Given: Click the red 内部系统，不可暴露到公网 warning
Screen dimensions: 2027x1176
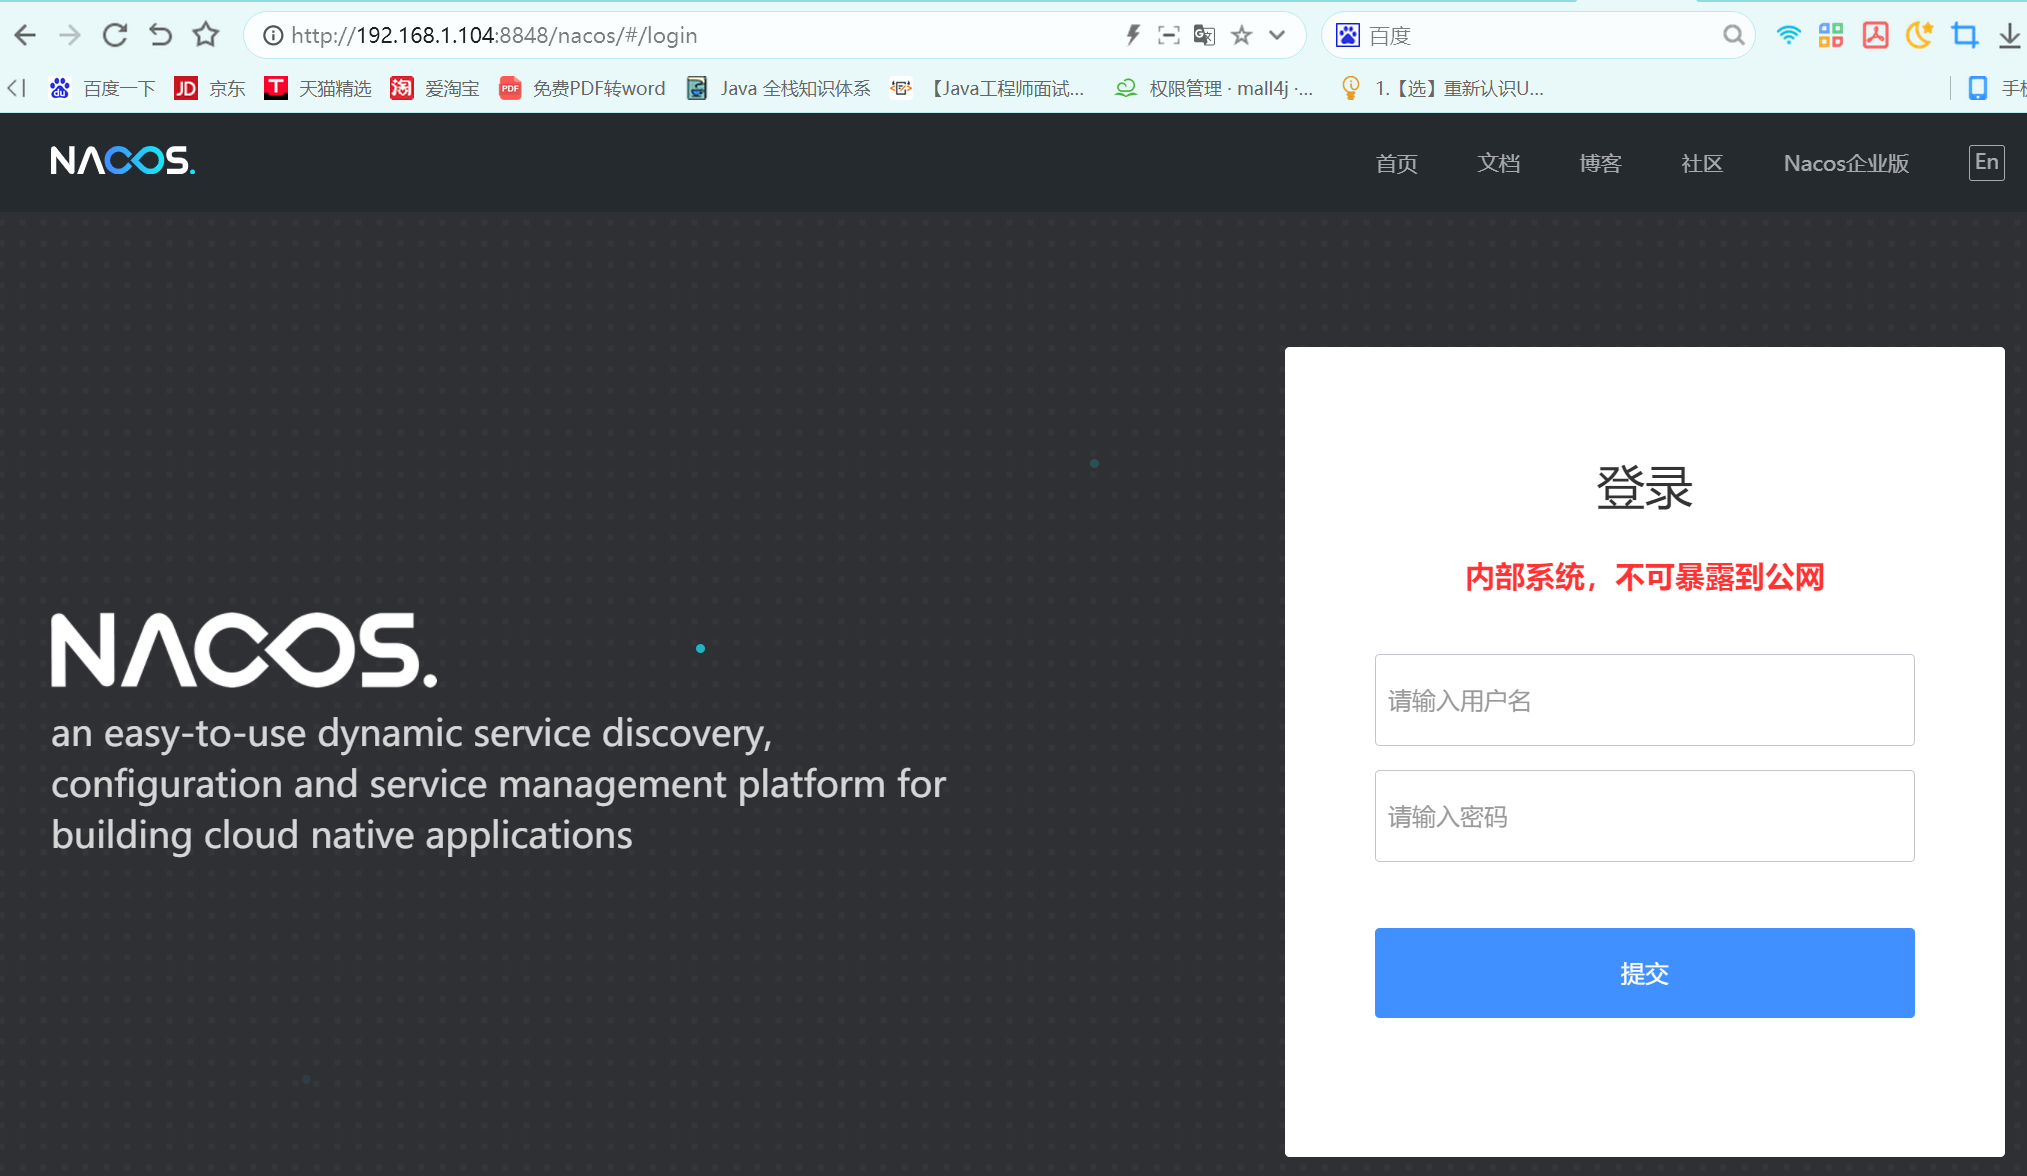Looking at the screenshot, I should [x=1644, y=577].
